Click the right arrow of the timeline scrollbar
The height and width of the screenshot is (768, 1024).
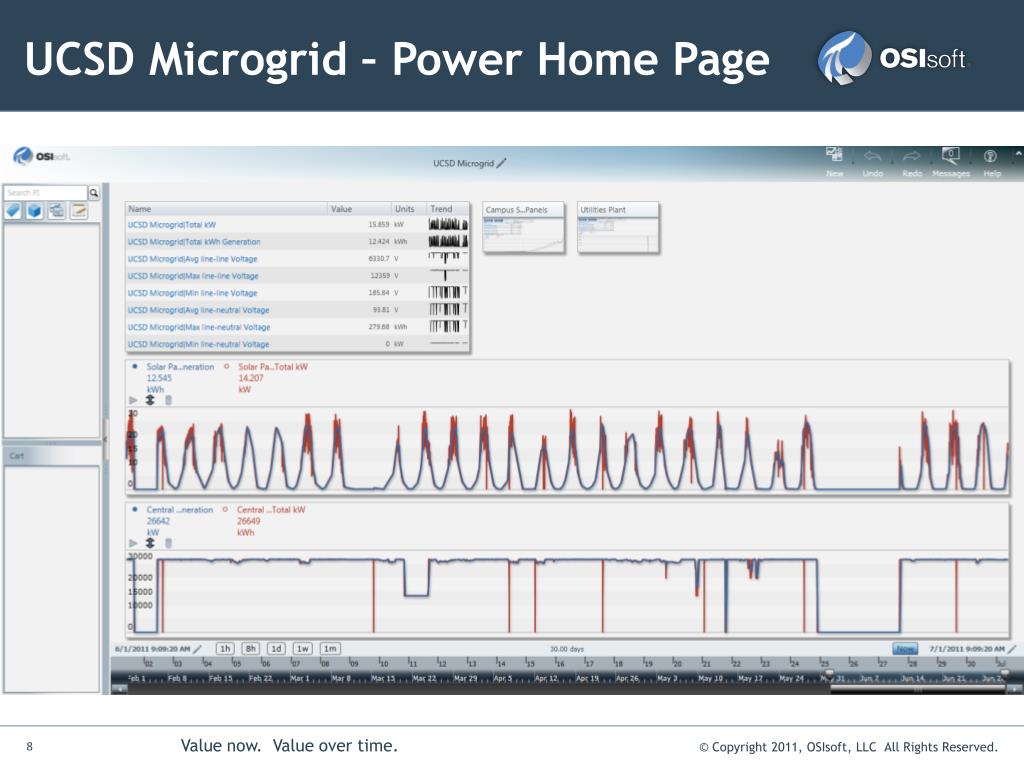coord(1014,688)
